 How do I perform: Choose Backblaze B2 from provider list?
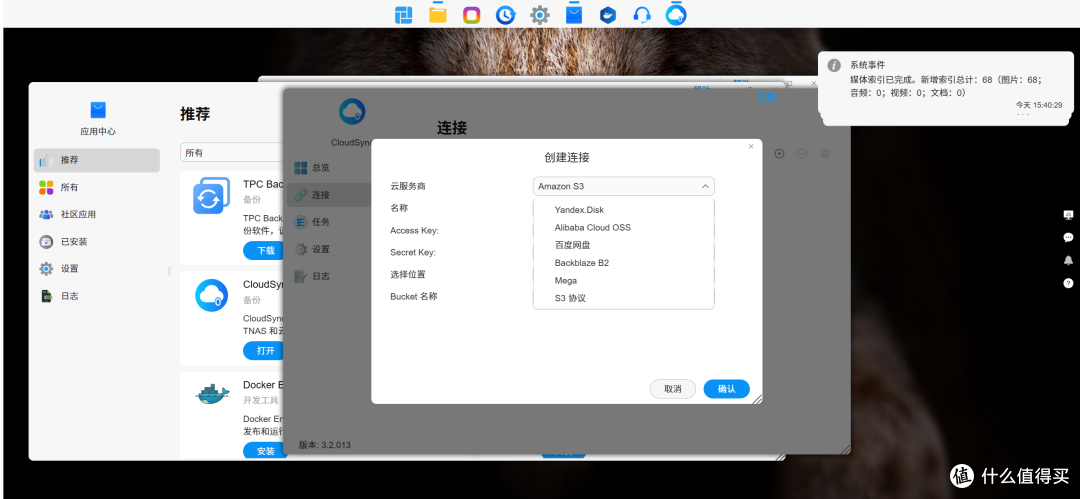pyautogui.click(x=623, y=263)
